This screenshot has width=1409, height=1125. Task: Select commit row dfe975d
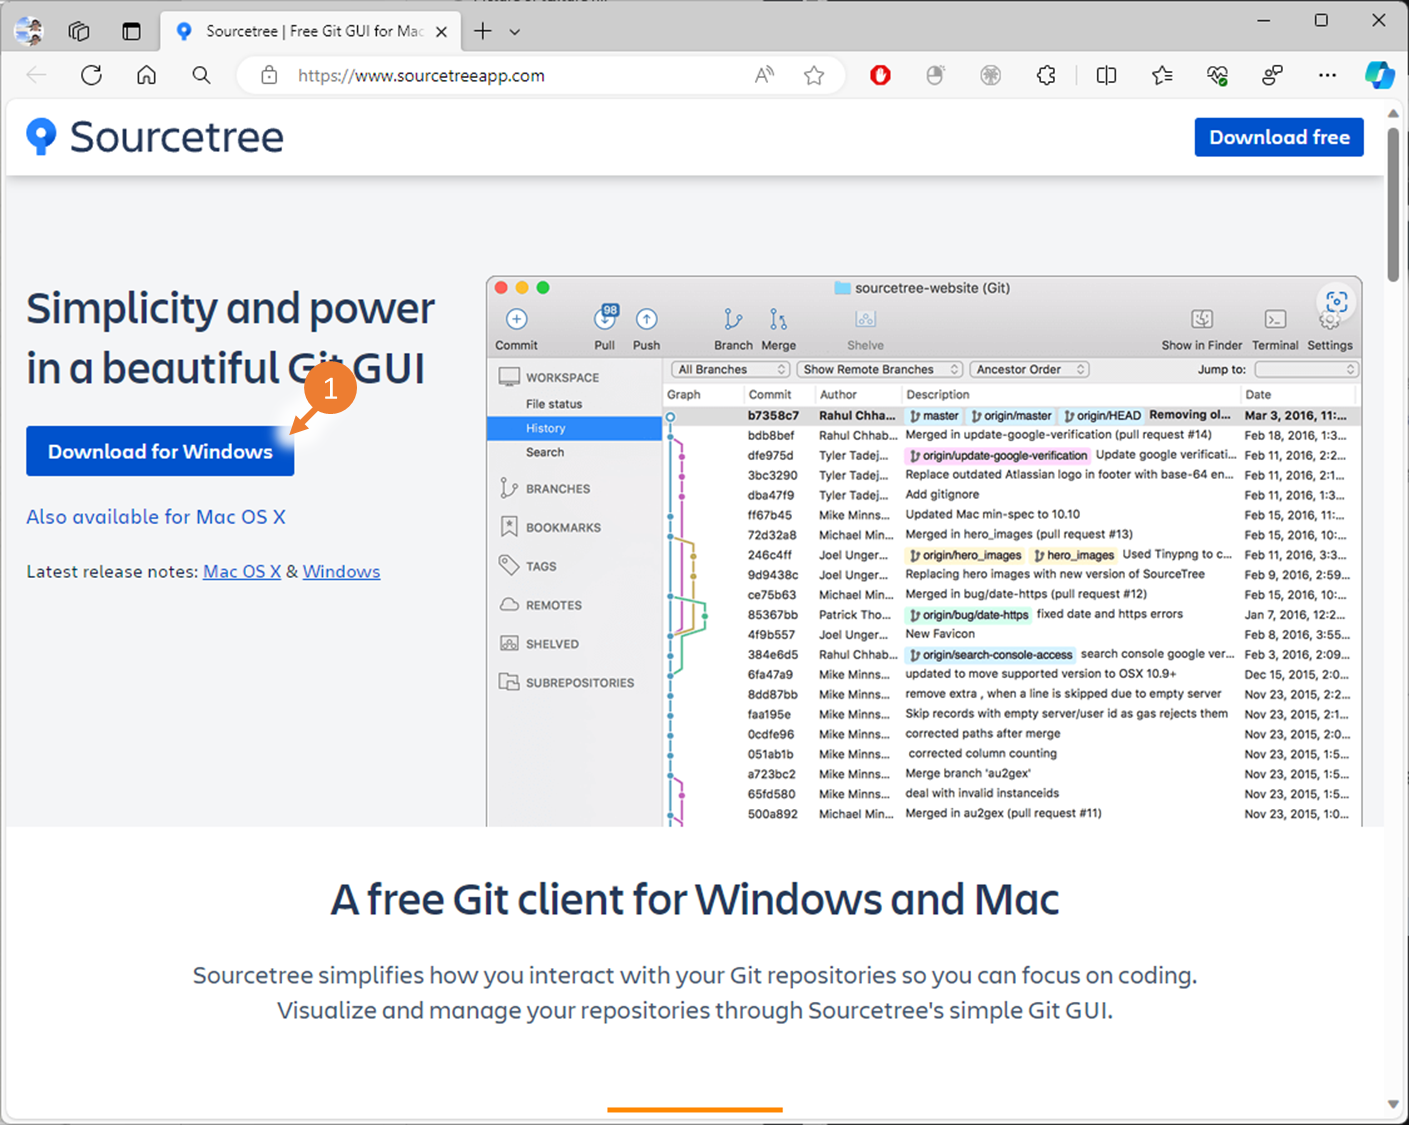click(1011, 455)
